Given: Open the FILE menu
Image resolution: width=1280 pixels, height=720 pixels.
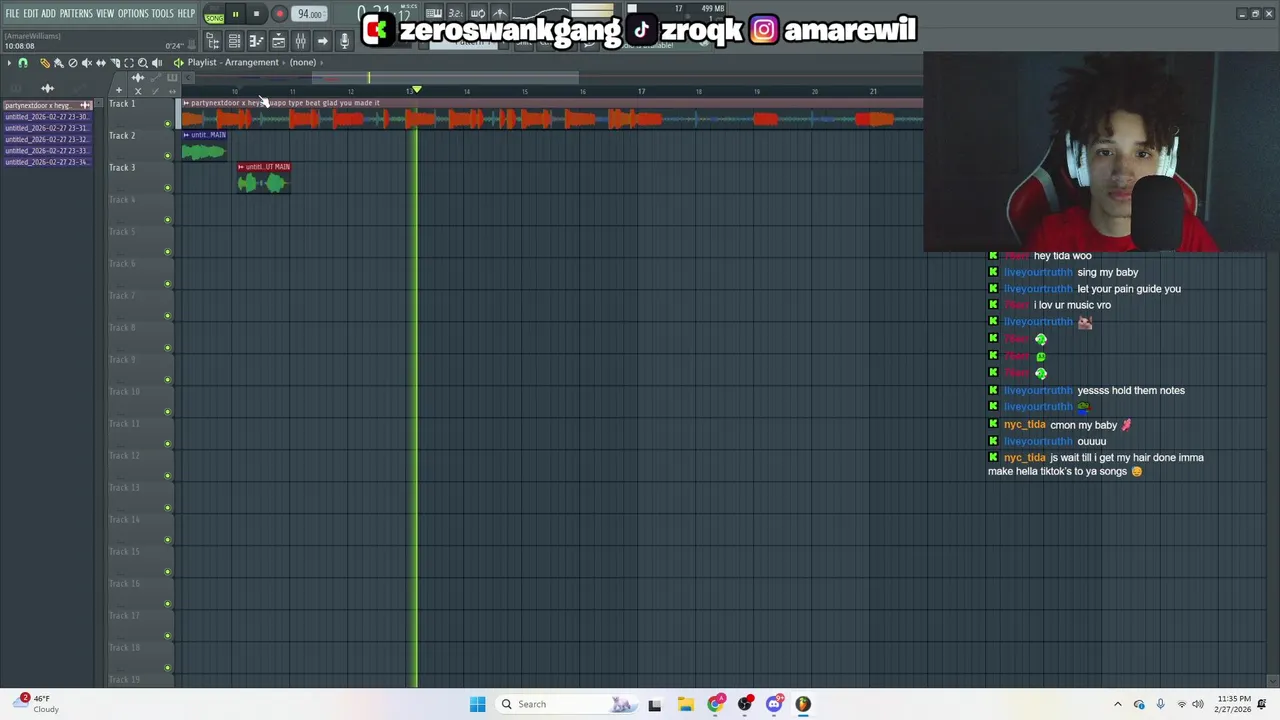Looking at the screenshot, I should coord(12,14).
